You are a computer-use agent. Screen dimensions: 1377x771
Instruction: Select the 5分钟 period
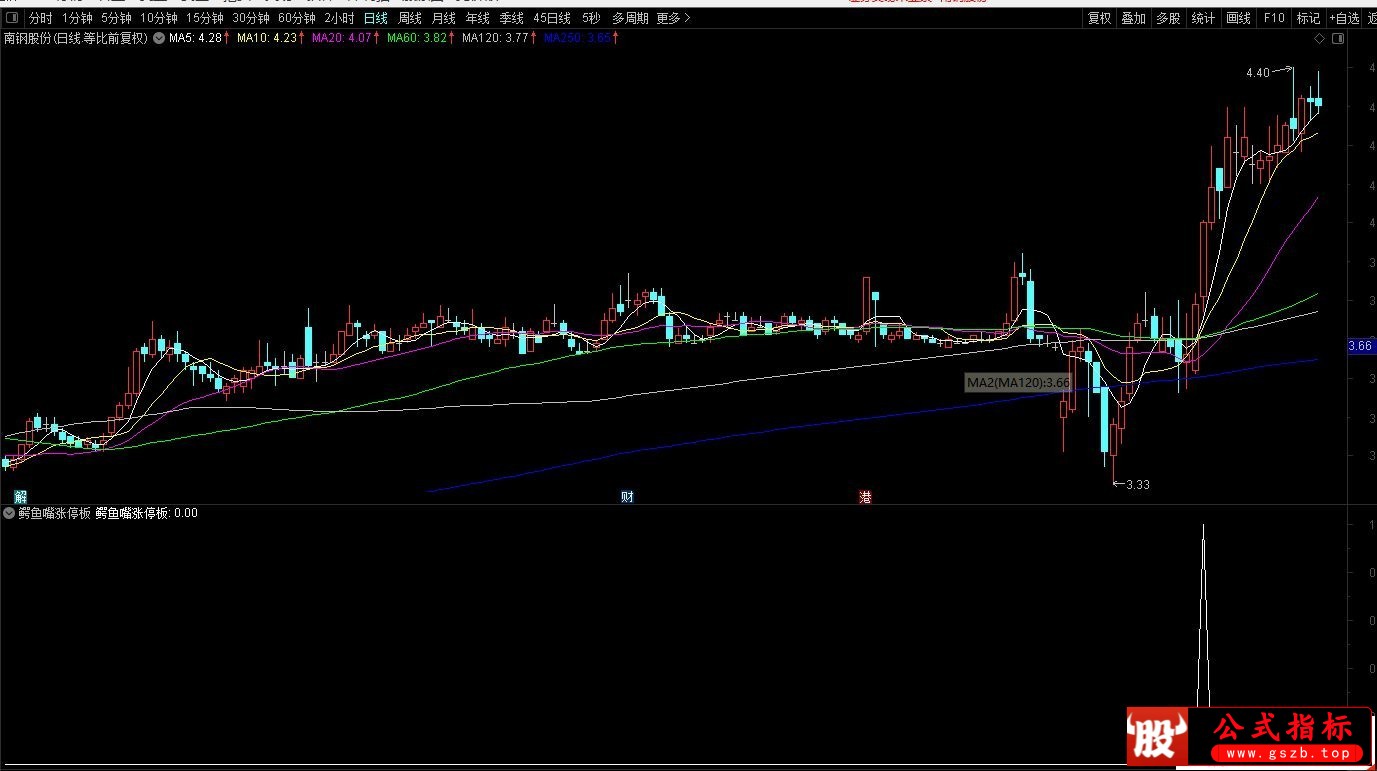tap(116, 18)
